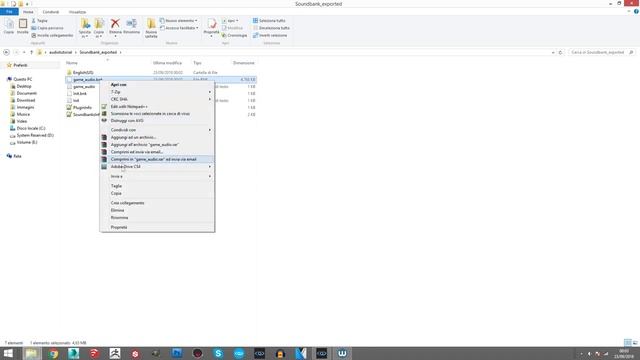Open the Accesso facilitato dropdown
Image resolution: width=640 pixels, height=360 pixels.
(179, 28)
